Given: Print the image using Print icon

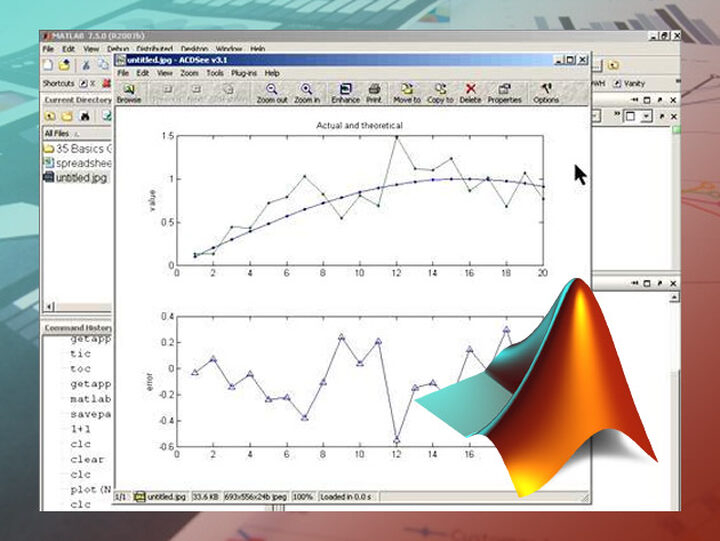Looking at the screenshot, I should pyautogui.click(x=373, y=91).
